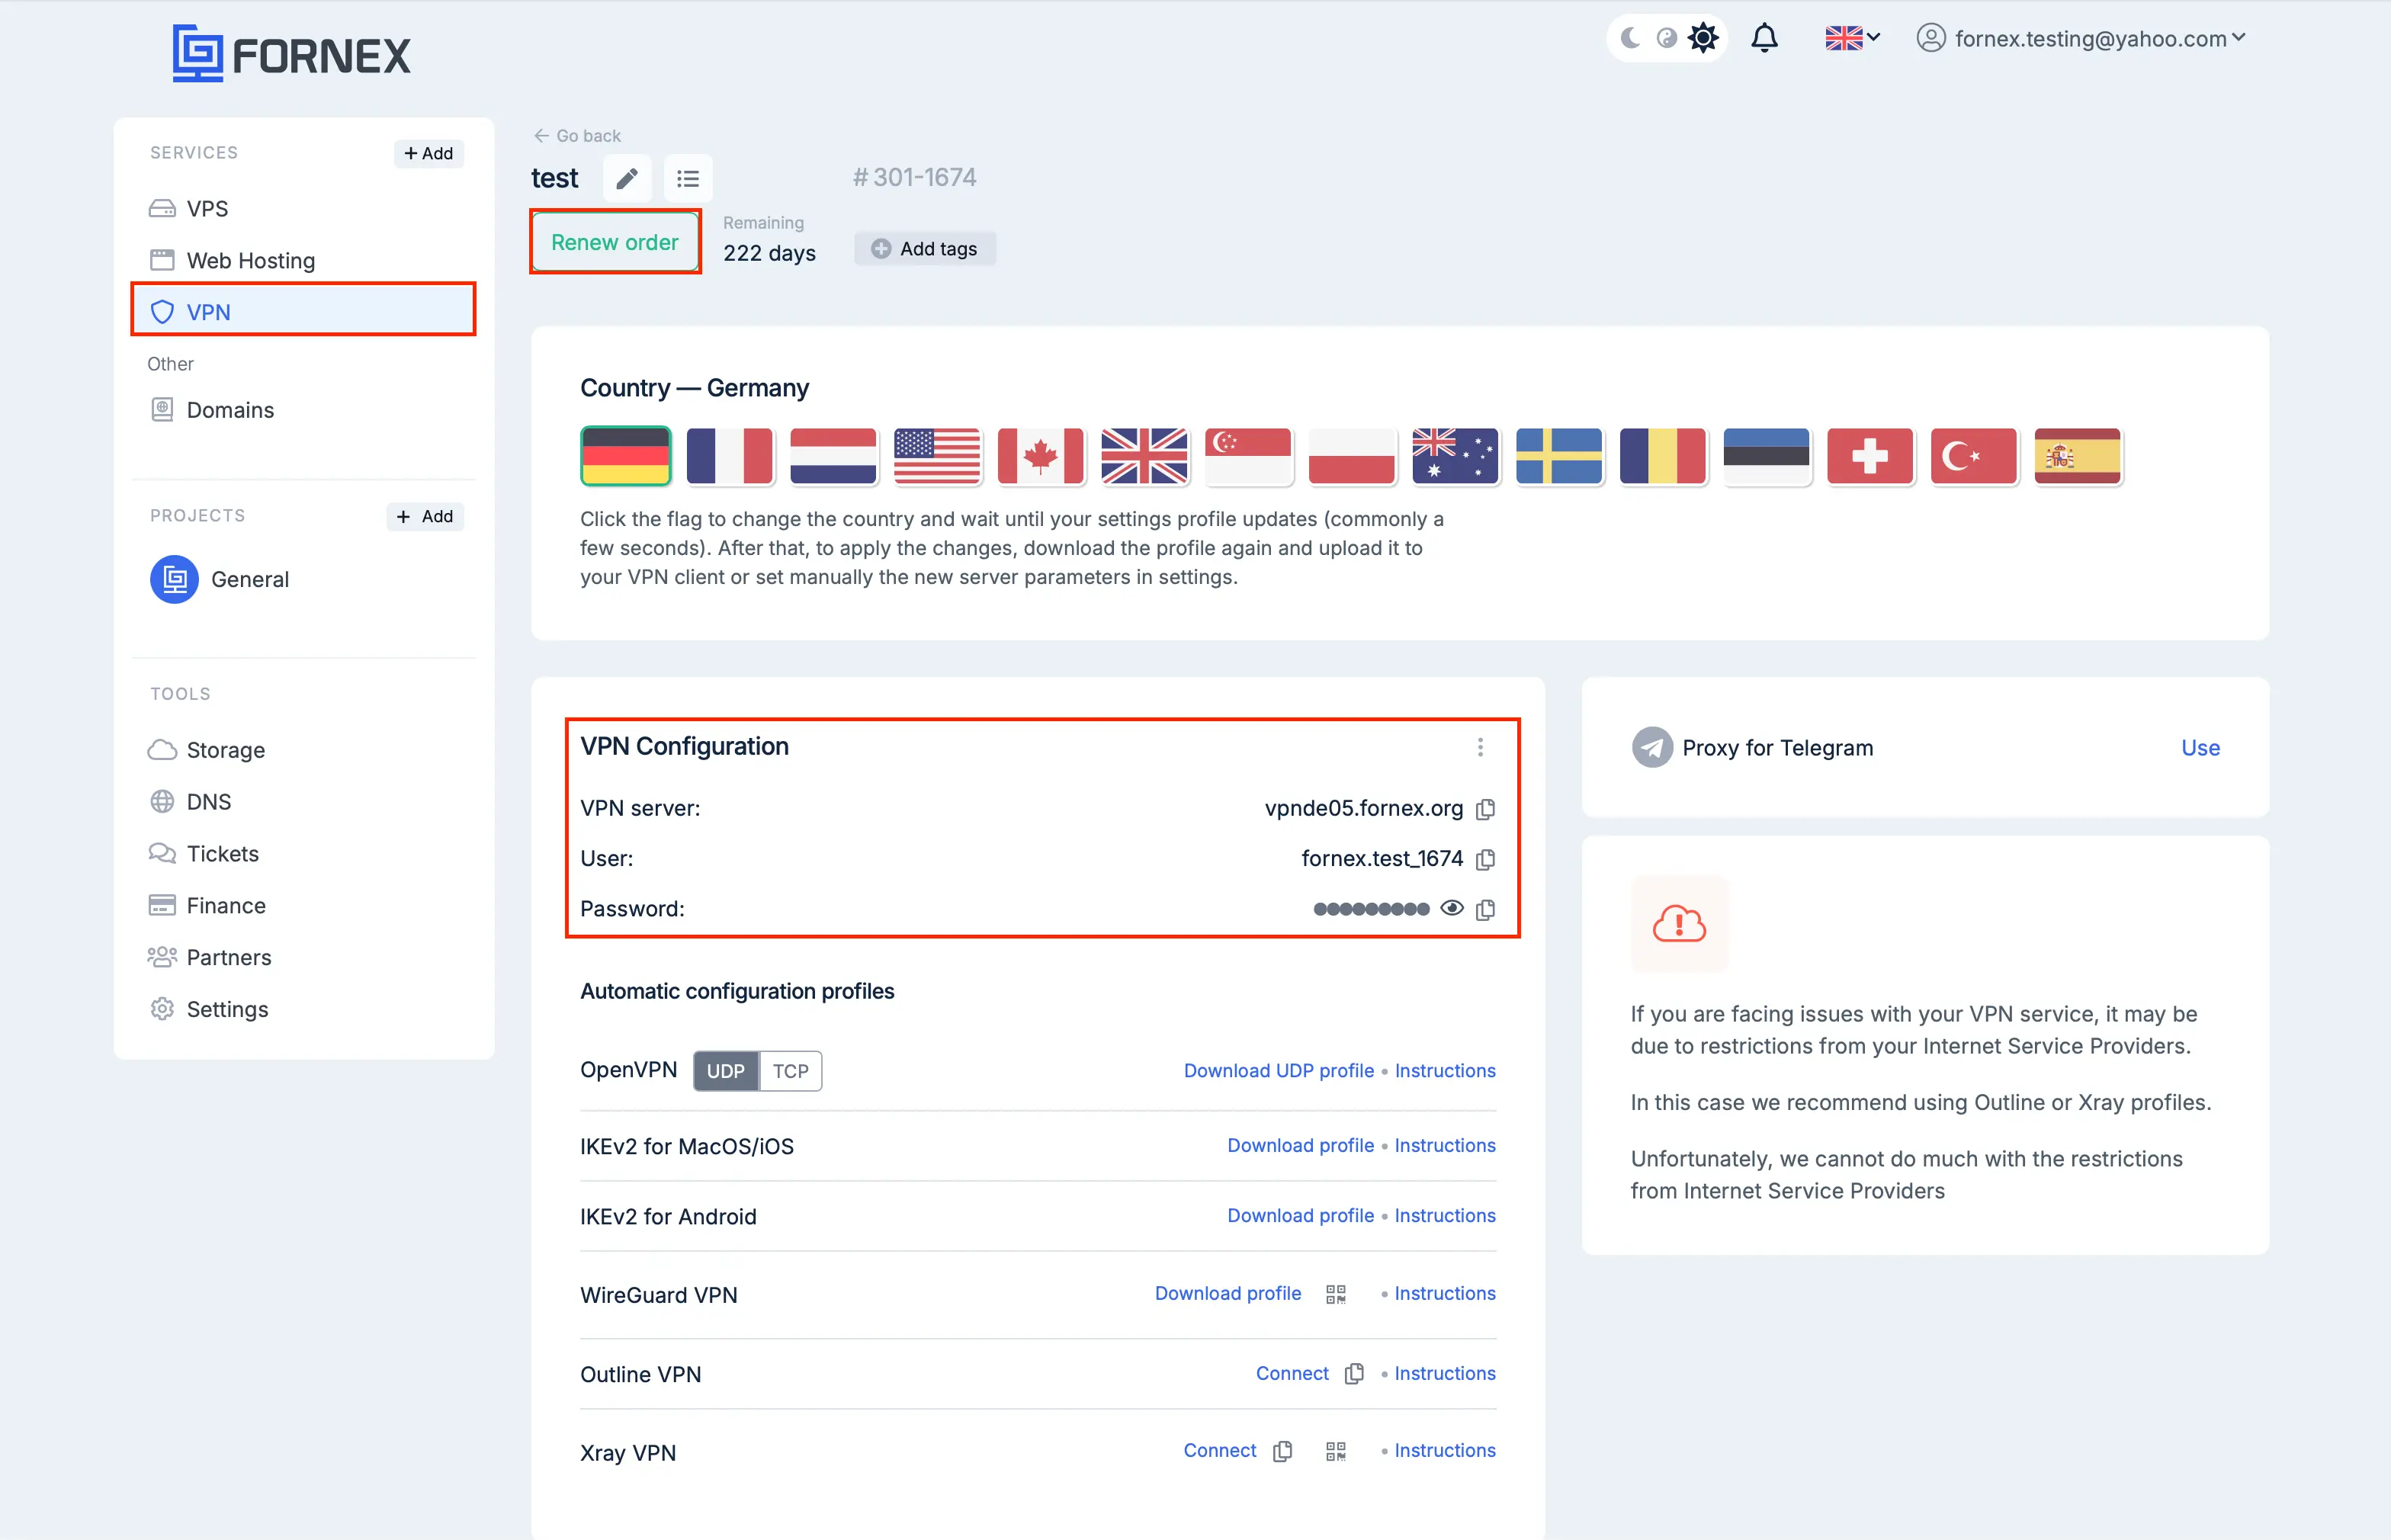
Task: Select UDP for OpenVPN
Action: (x=726, y=1071)
